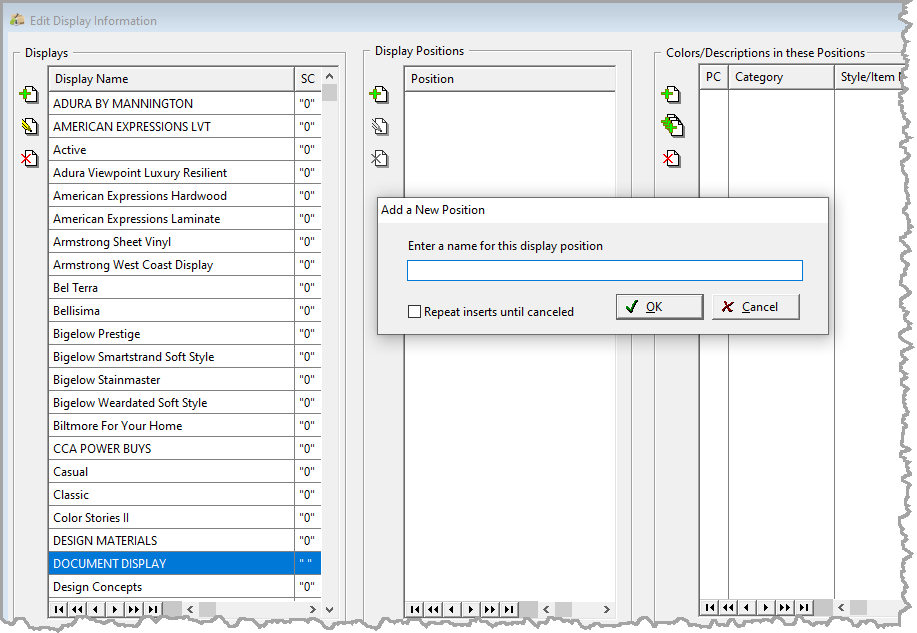
Task: Click the Position column header
Action: tap(509, 78)
